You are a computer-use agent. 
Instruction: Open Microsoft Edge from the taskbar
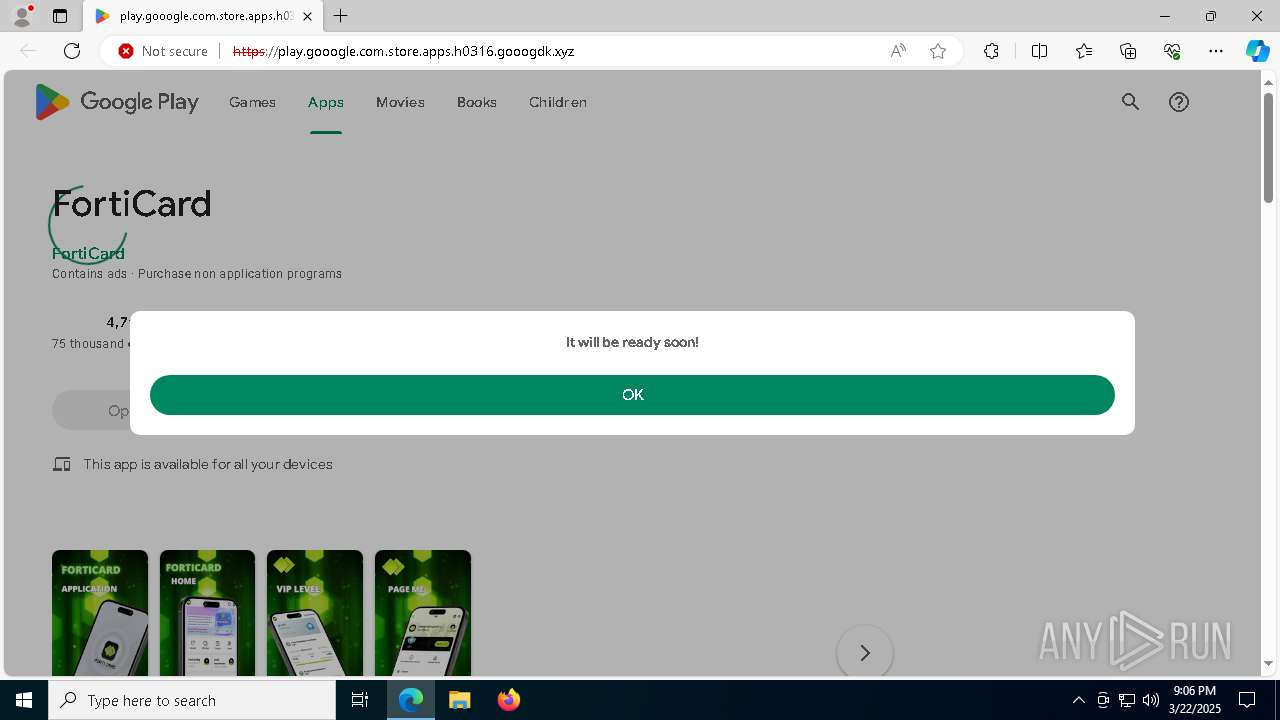[411, 700]
